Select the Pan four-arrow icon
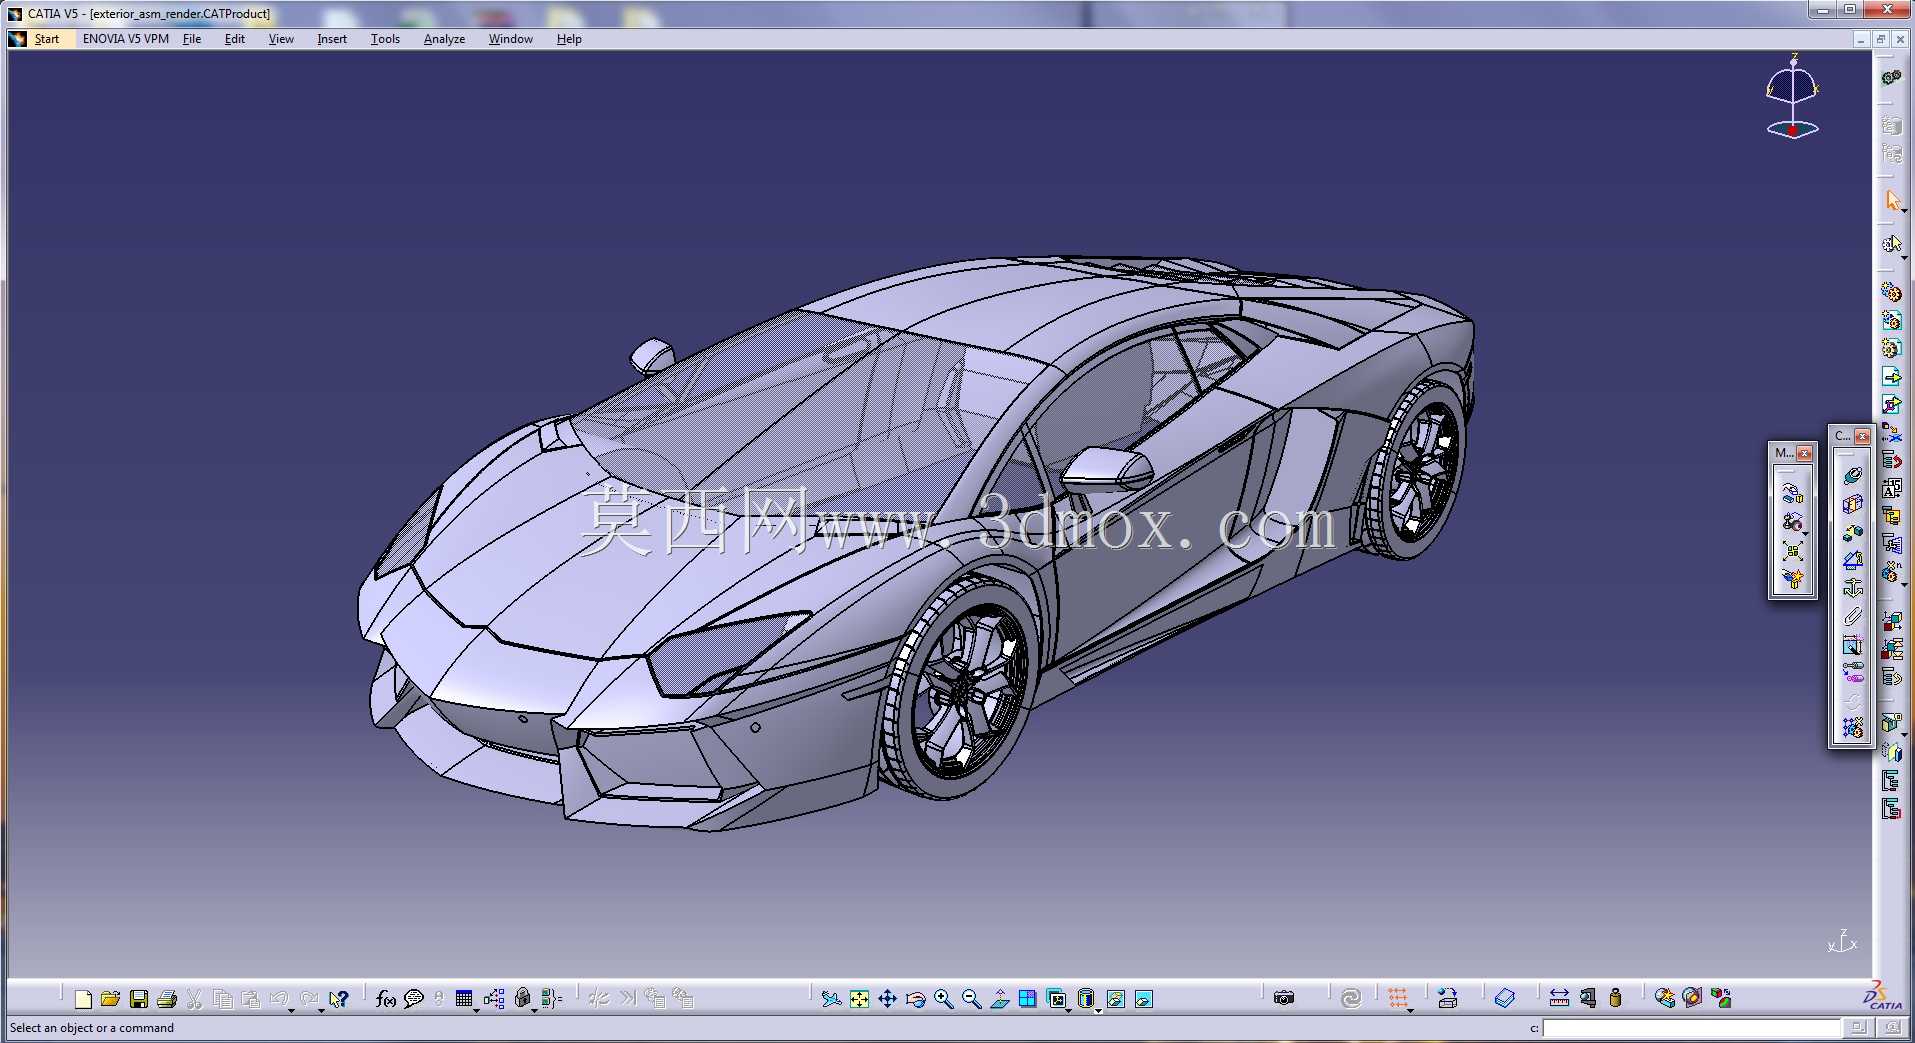This screenshot has width=1915, height=1043. pyautogui.click(x=887, y=998)
